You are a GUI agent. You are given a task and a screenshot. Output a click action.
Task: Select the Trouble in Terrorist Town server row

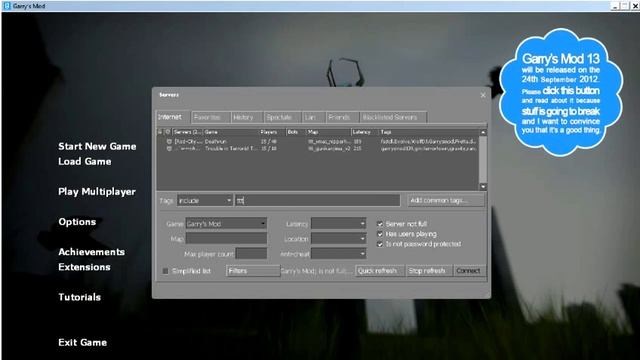tap(318, 149)
